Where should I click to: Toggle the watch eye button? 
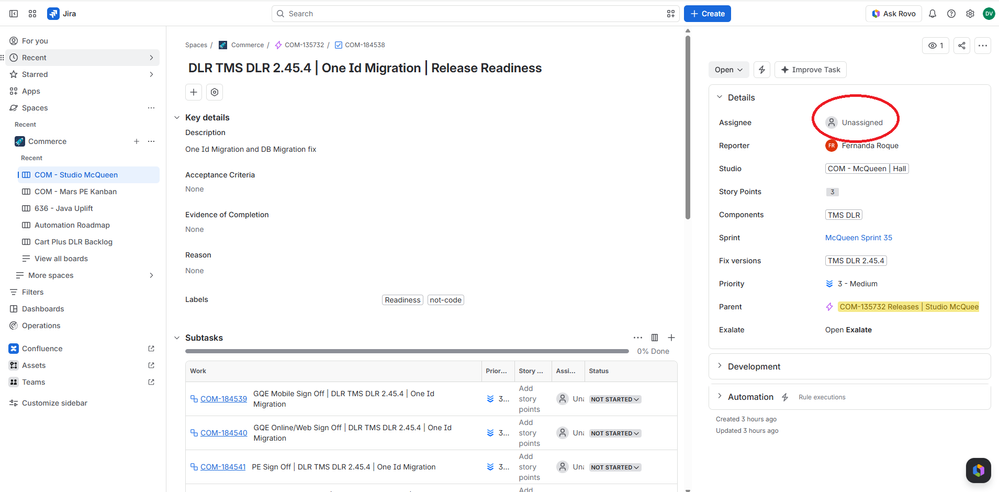click(x=936, y=45)
